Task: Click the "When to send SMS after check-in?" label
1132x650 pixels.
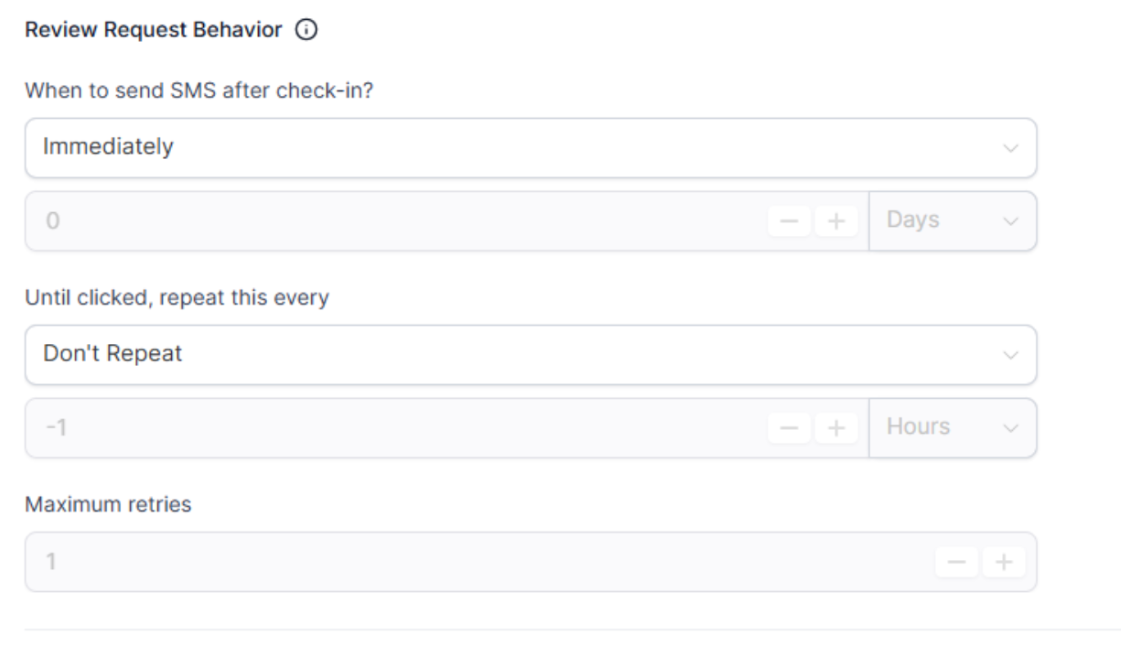Action: tap(206, 92)
